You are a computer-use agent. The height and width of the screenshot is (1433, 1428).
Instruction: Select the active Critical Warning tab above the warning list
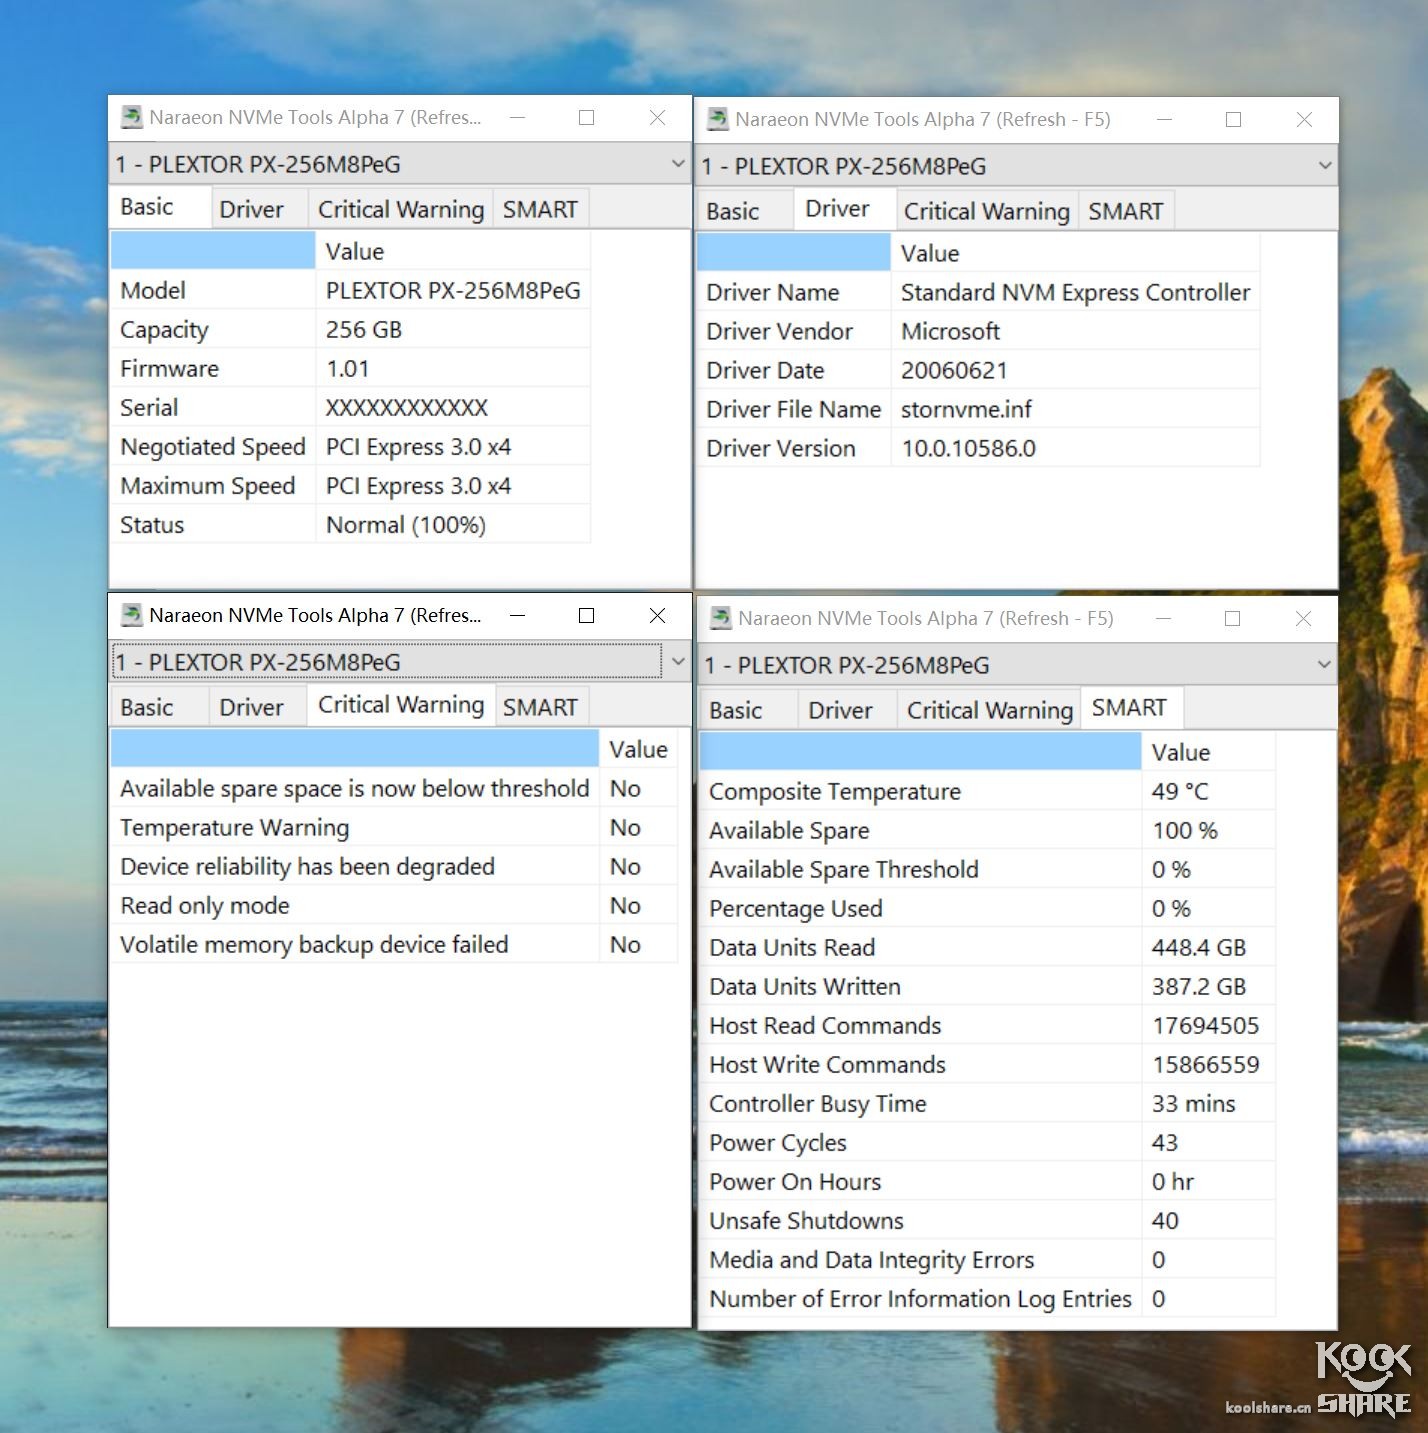(401, 705)
